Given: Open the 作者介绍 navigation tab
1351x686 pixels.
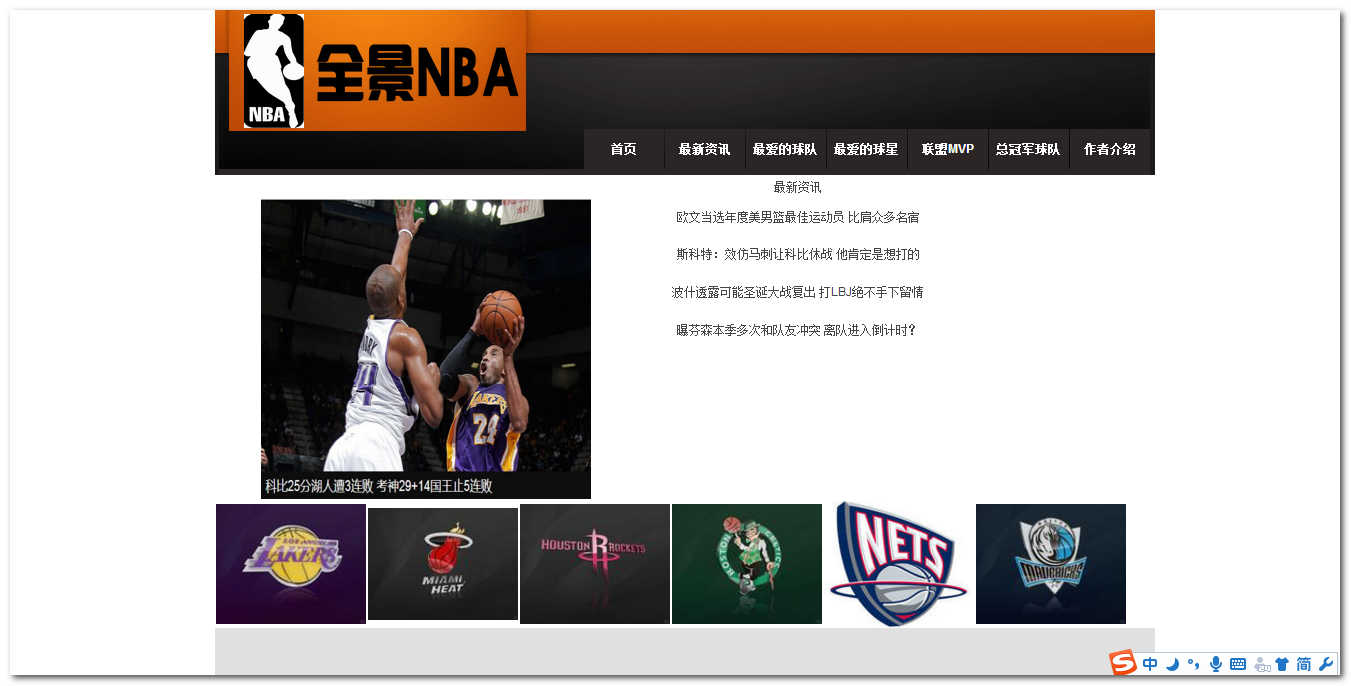Looking at the screenshot, I should click(1109, 149).
